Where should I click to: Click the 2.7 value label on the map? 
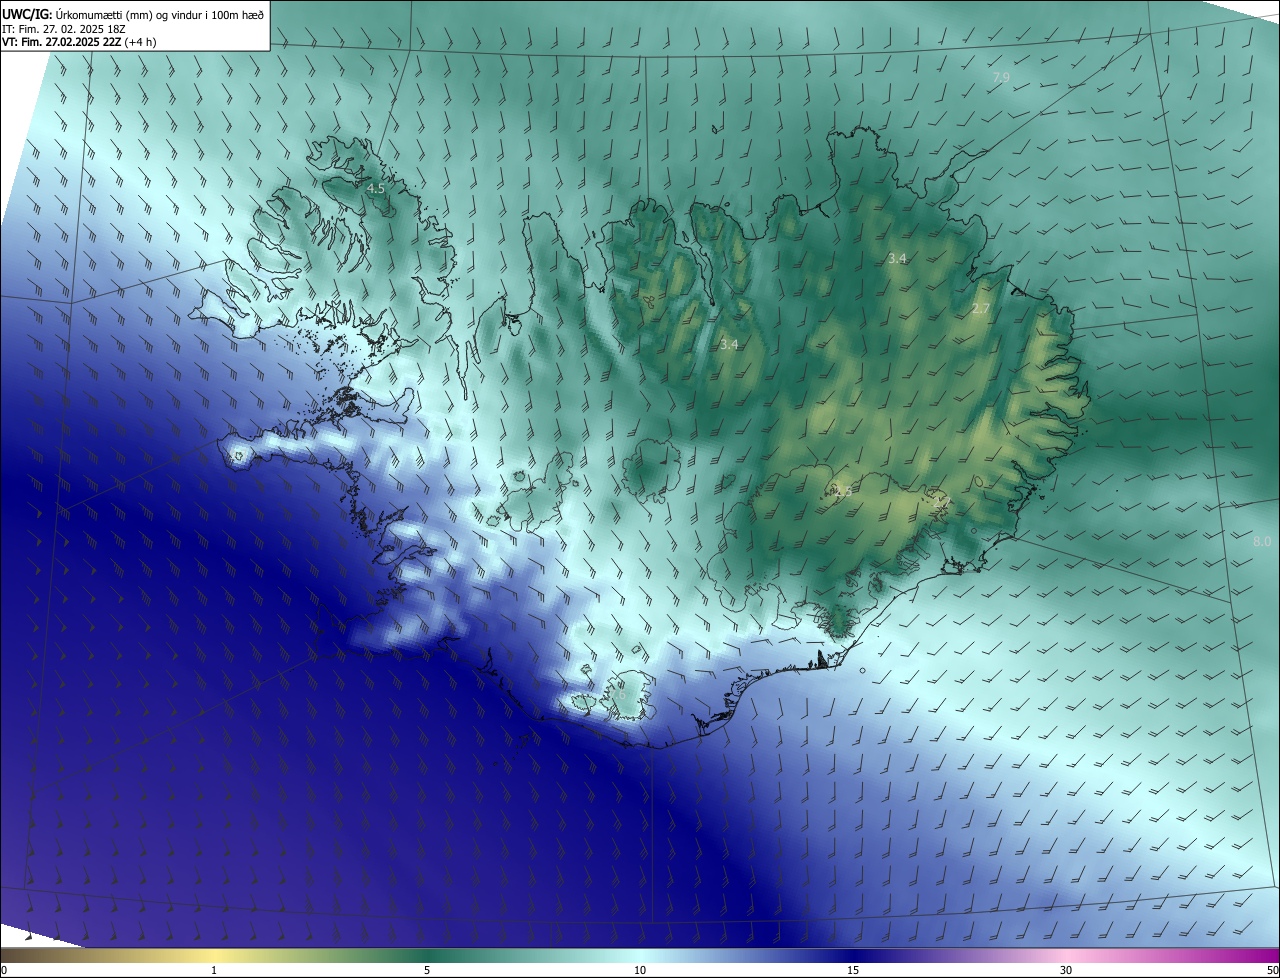[x=981, y=309]
